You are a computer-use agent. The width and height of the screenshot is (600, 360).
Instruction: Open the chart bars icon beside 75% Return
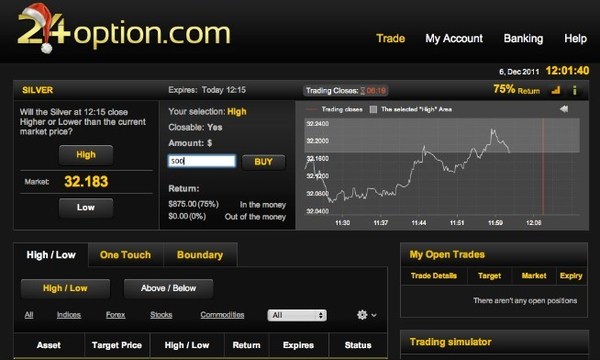(x=556, y=90)
